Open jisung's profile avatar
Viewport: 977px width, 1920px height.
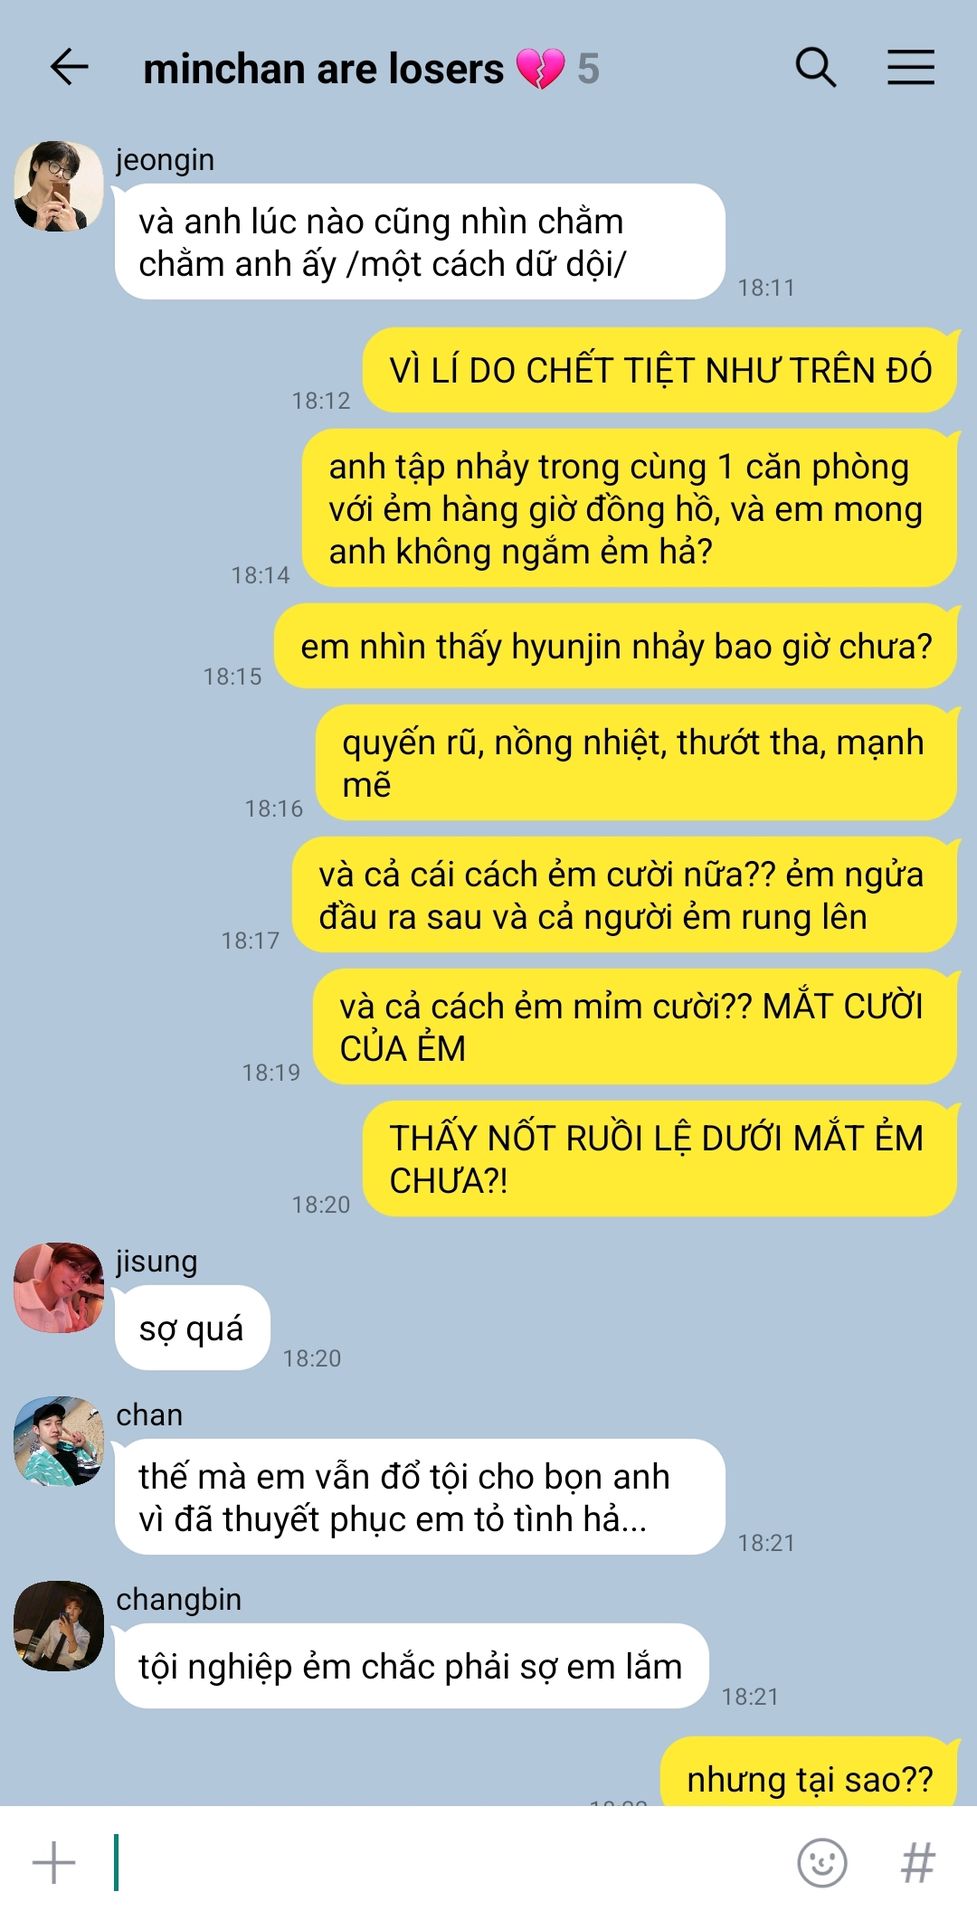(58, 1288)
